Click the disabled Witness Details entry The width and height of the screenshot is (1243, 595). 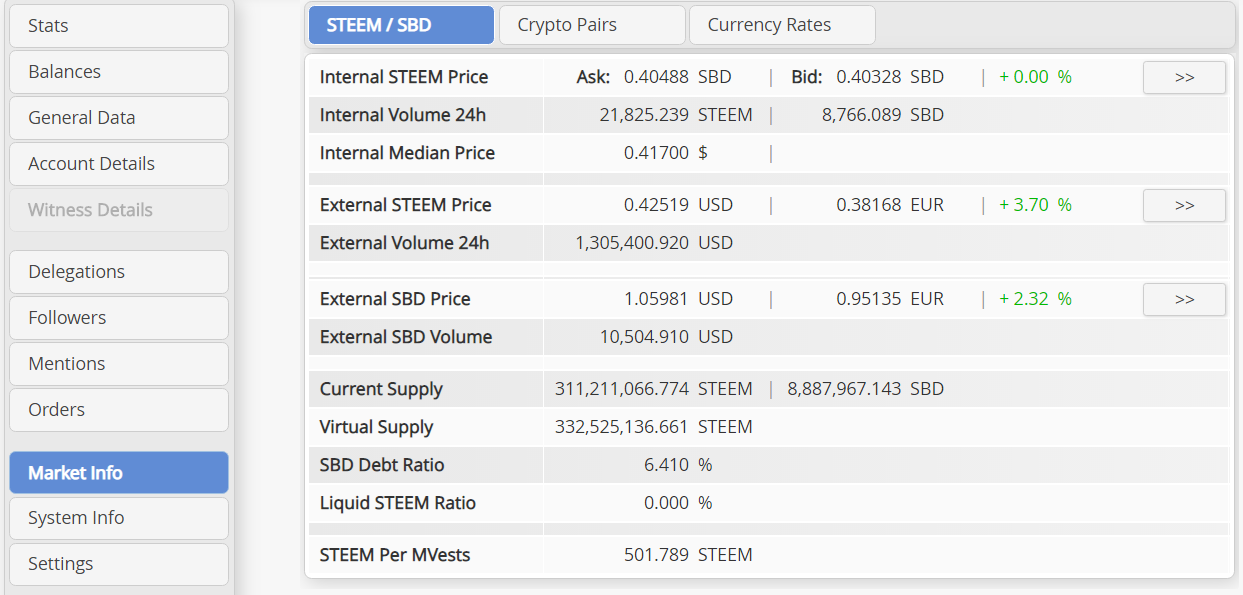click(x=119, y=210)
